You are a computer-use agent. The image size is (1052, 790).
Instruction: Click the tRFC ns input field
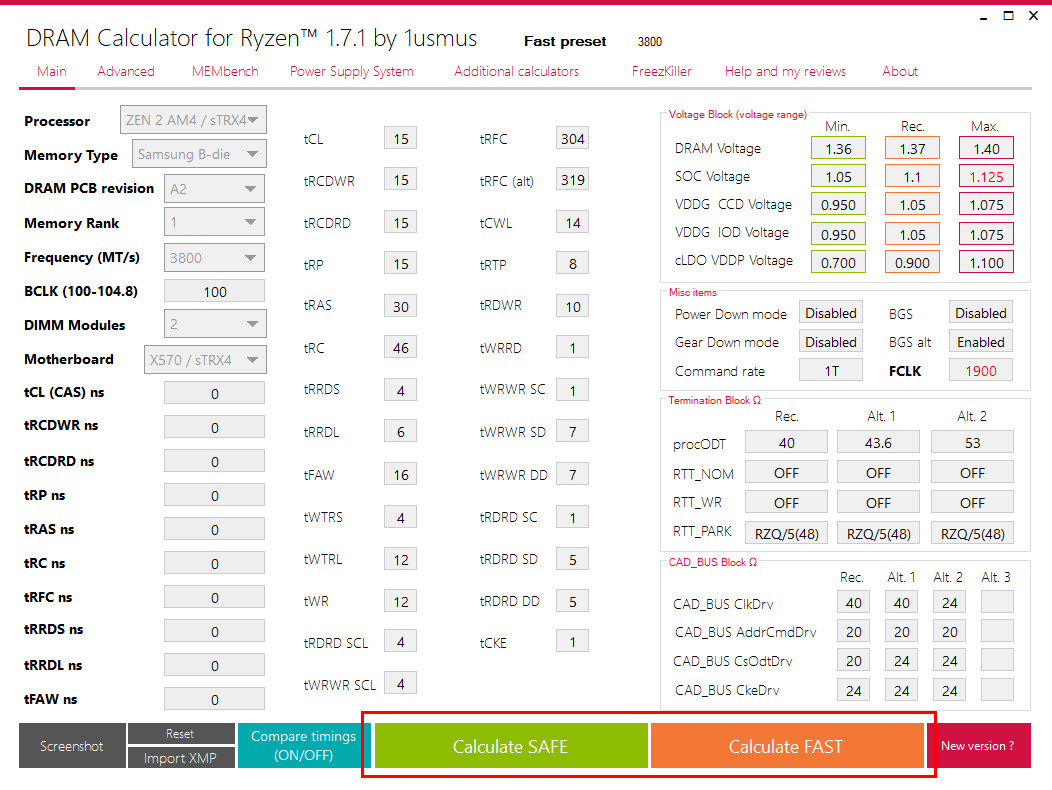point(215,597)
